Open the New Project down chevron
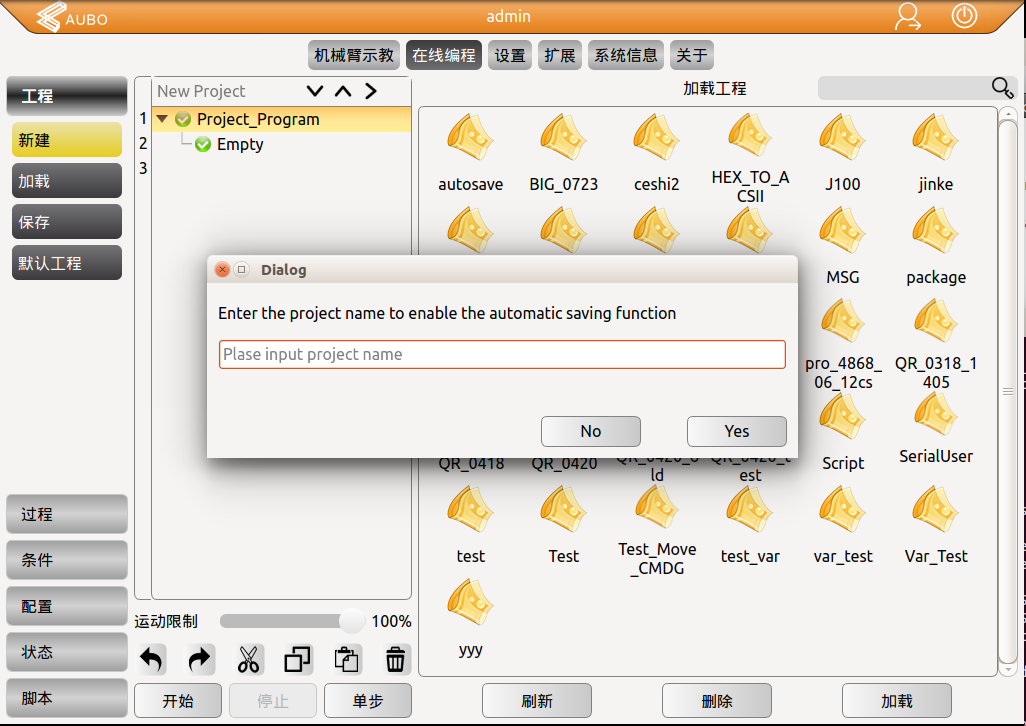Viewport: 1026px width, 726px height. pyautogui.click(x=314, y=90)
